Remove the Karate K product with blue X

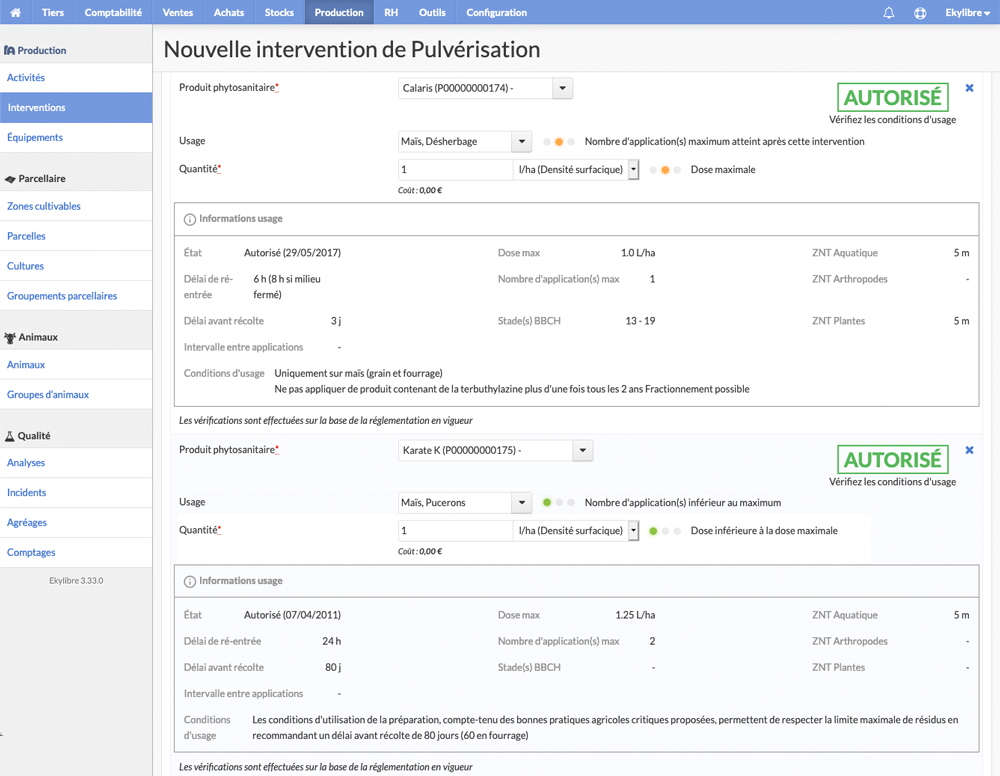tap(969, 450)
